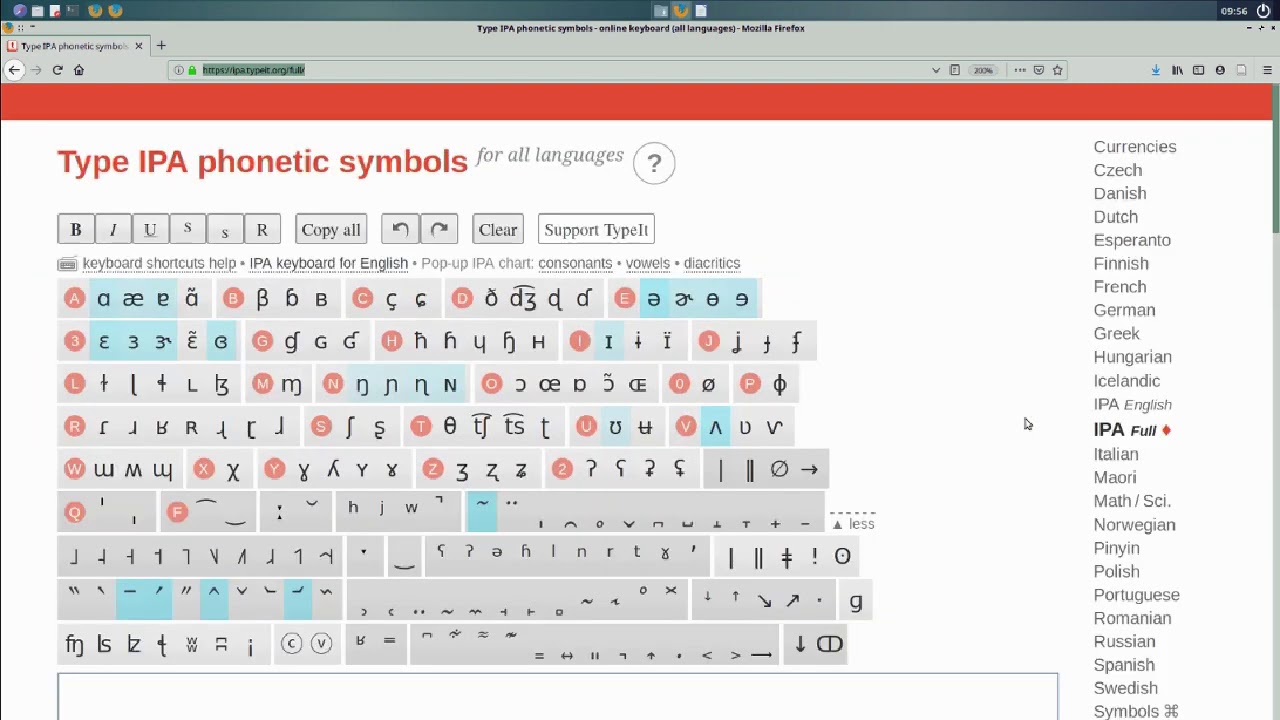The image size is (1280, 720).
Task: Click the circled T key label
Action: point(420,427)
